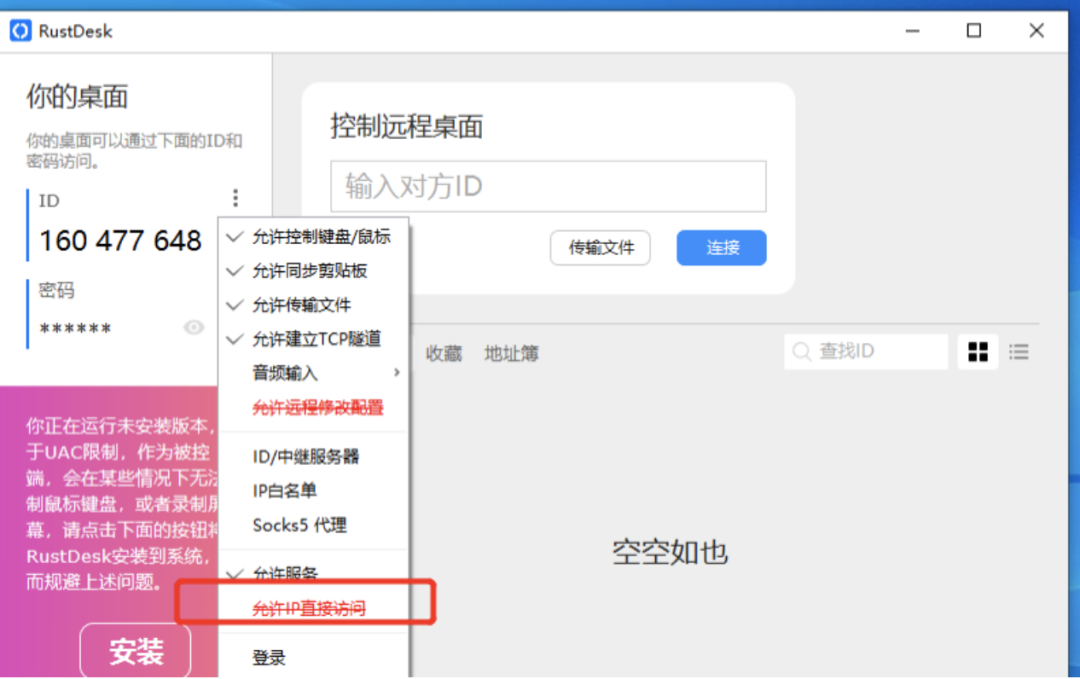
Task: Toggle 允许远程修改配置 option
Action: coord(314,408)
